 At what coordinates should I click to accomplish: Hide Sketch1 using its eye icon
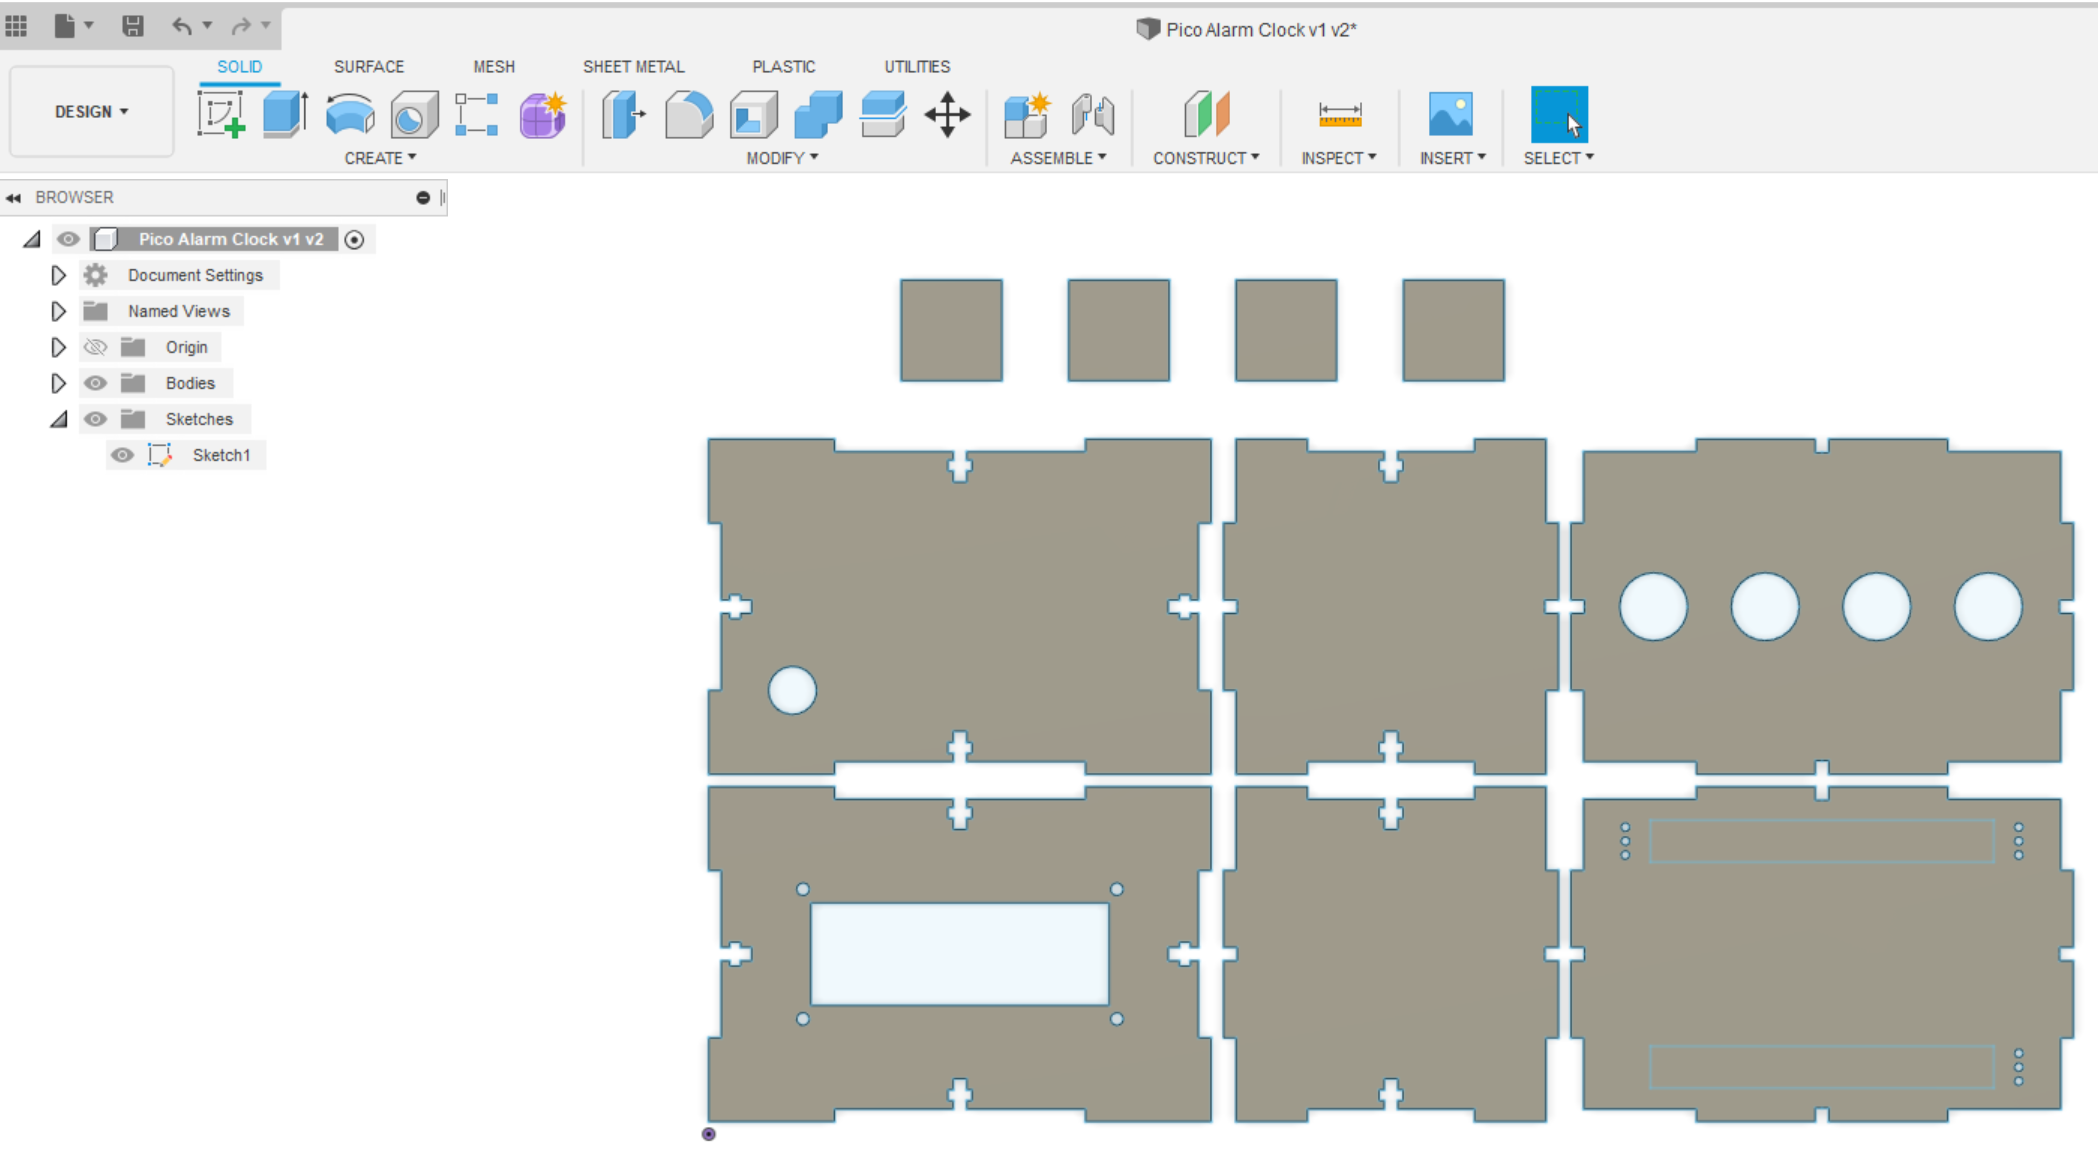tap(122, 455)
